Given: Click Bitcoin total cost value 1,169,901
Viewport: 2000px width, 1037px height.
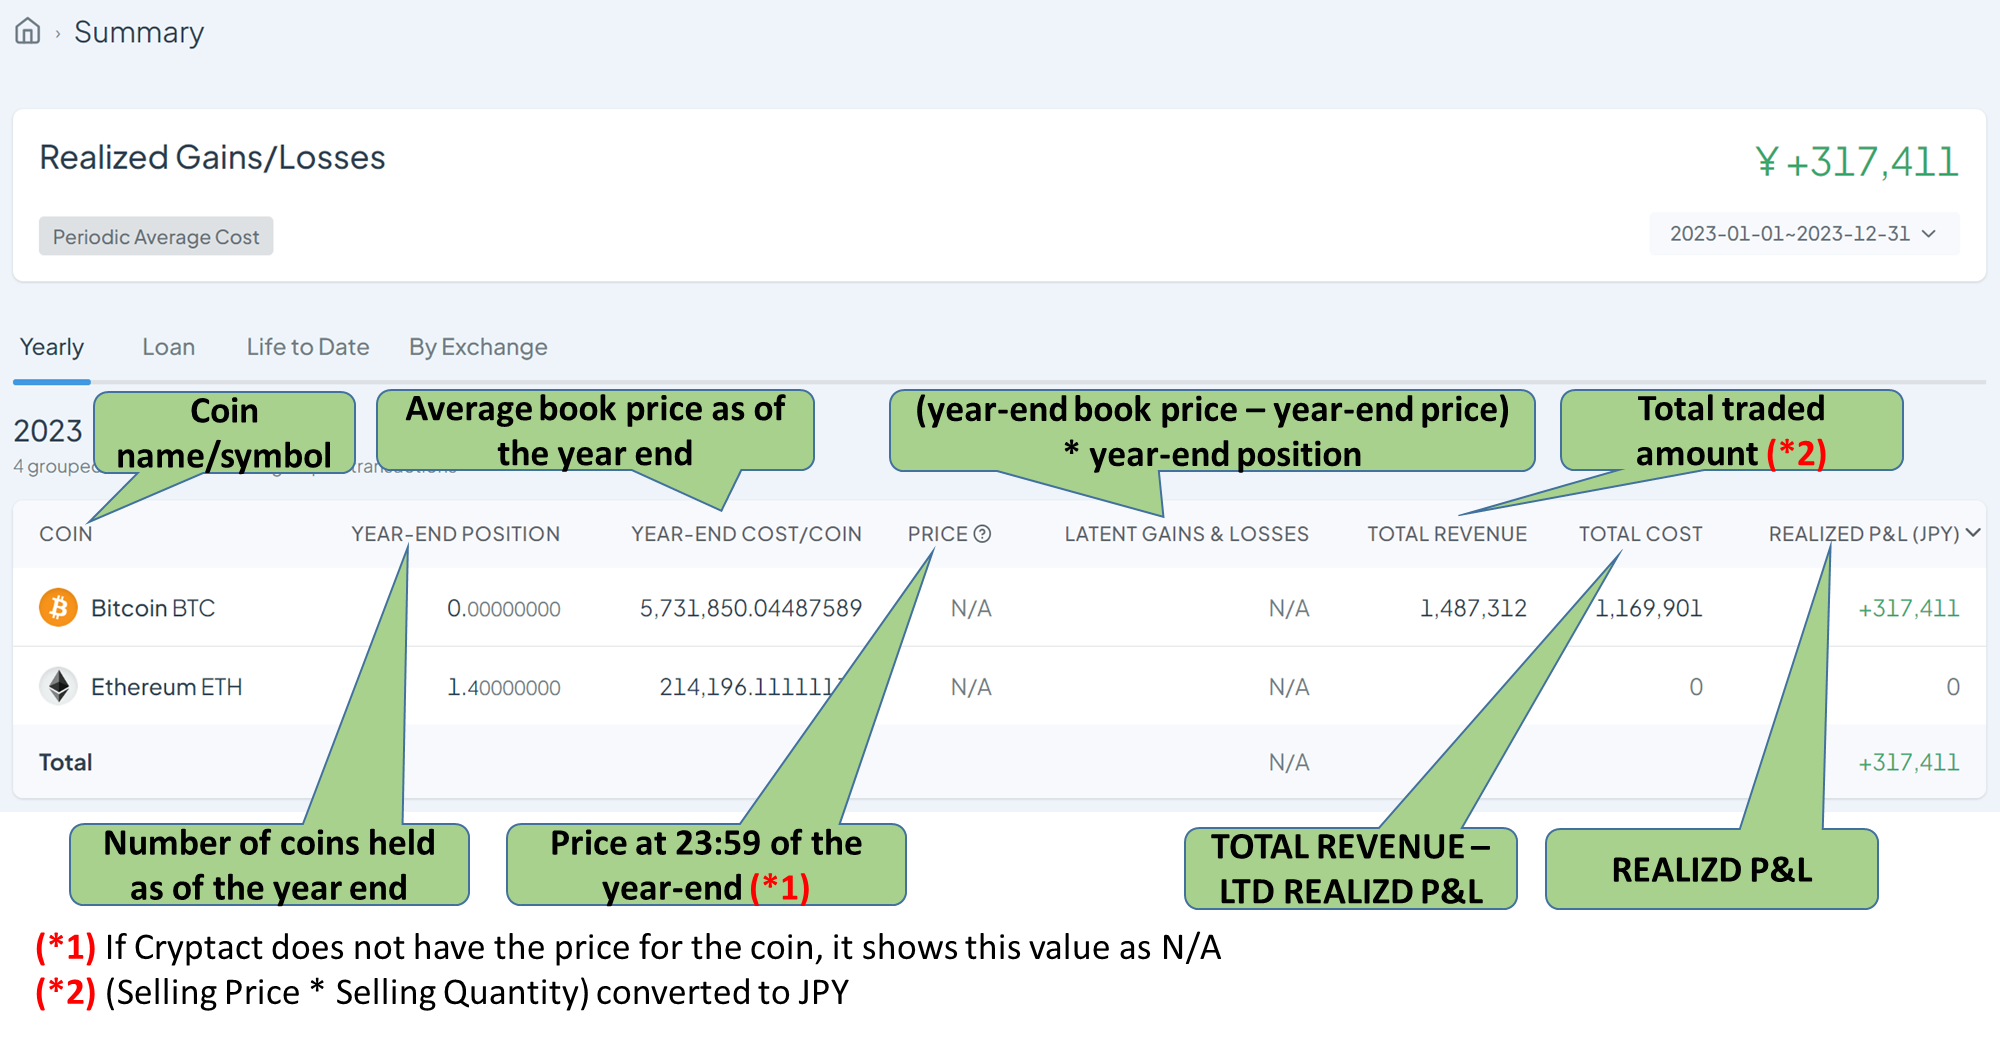Looking at the screenshot, I should 1649,608.
